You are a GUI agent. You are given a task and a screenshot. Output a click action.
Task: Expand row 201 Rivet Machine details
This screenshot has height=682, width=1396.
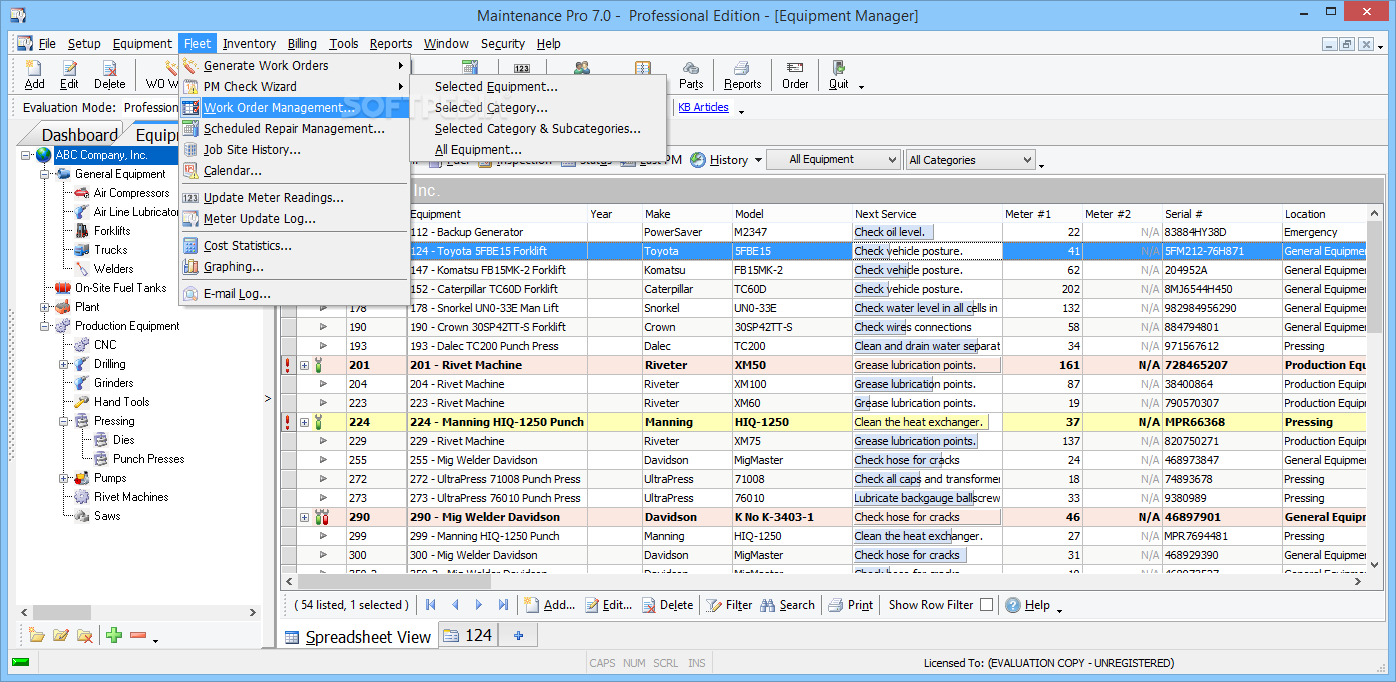304,365
